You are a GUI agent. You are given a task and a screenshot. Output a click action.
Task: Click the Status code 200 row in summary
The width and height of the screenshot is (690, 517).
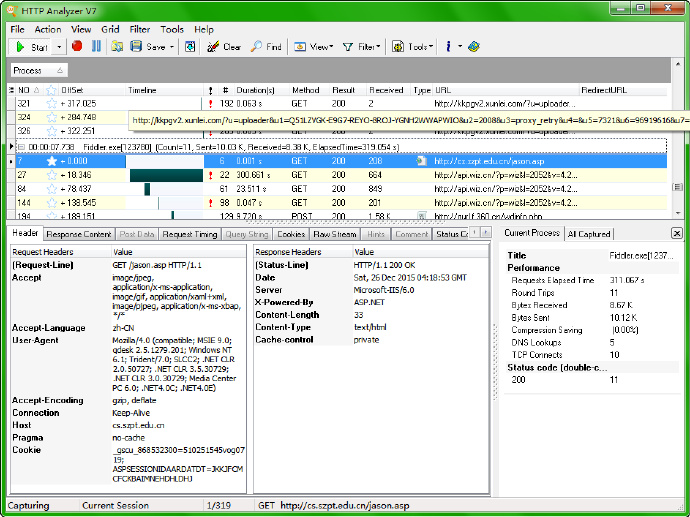click(x=591, y=380)
